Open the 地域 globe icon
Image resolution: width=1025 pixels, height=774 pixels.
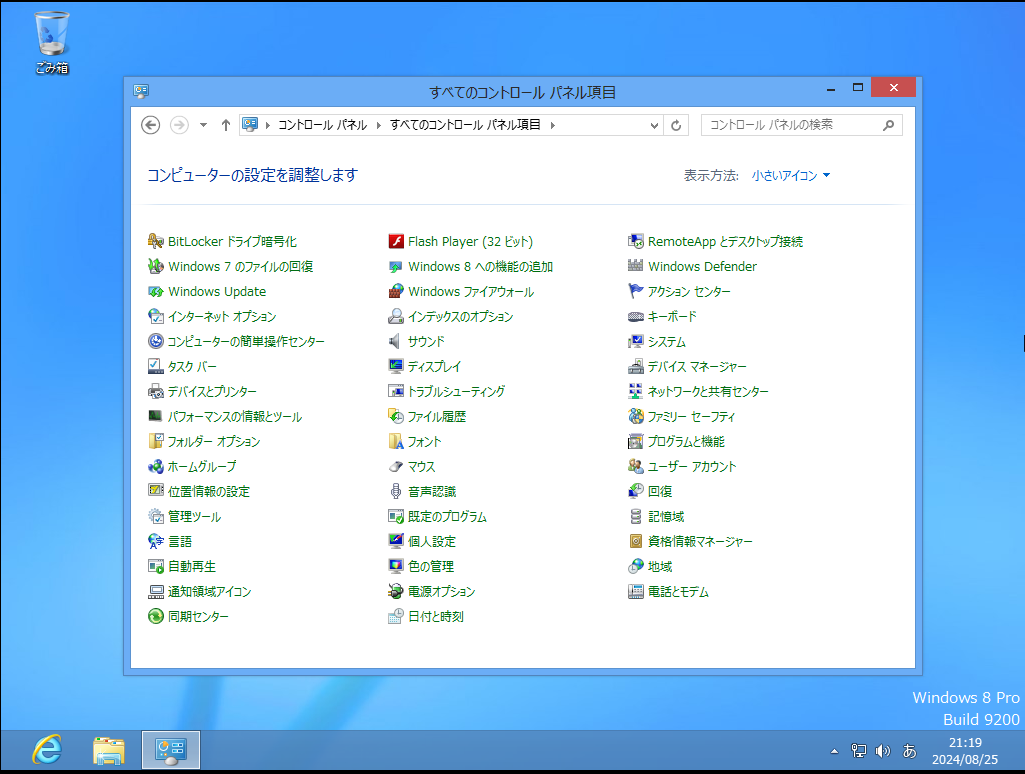[635, 566]
